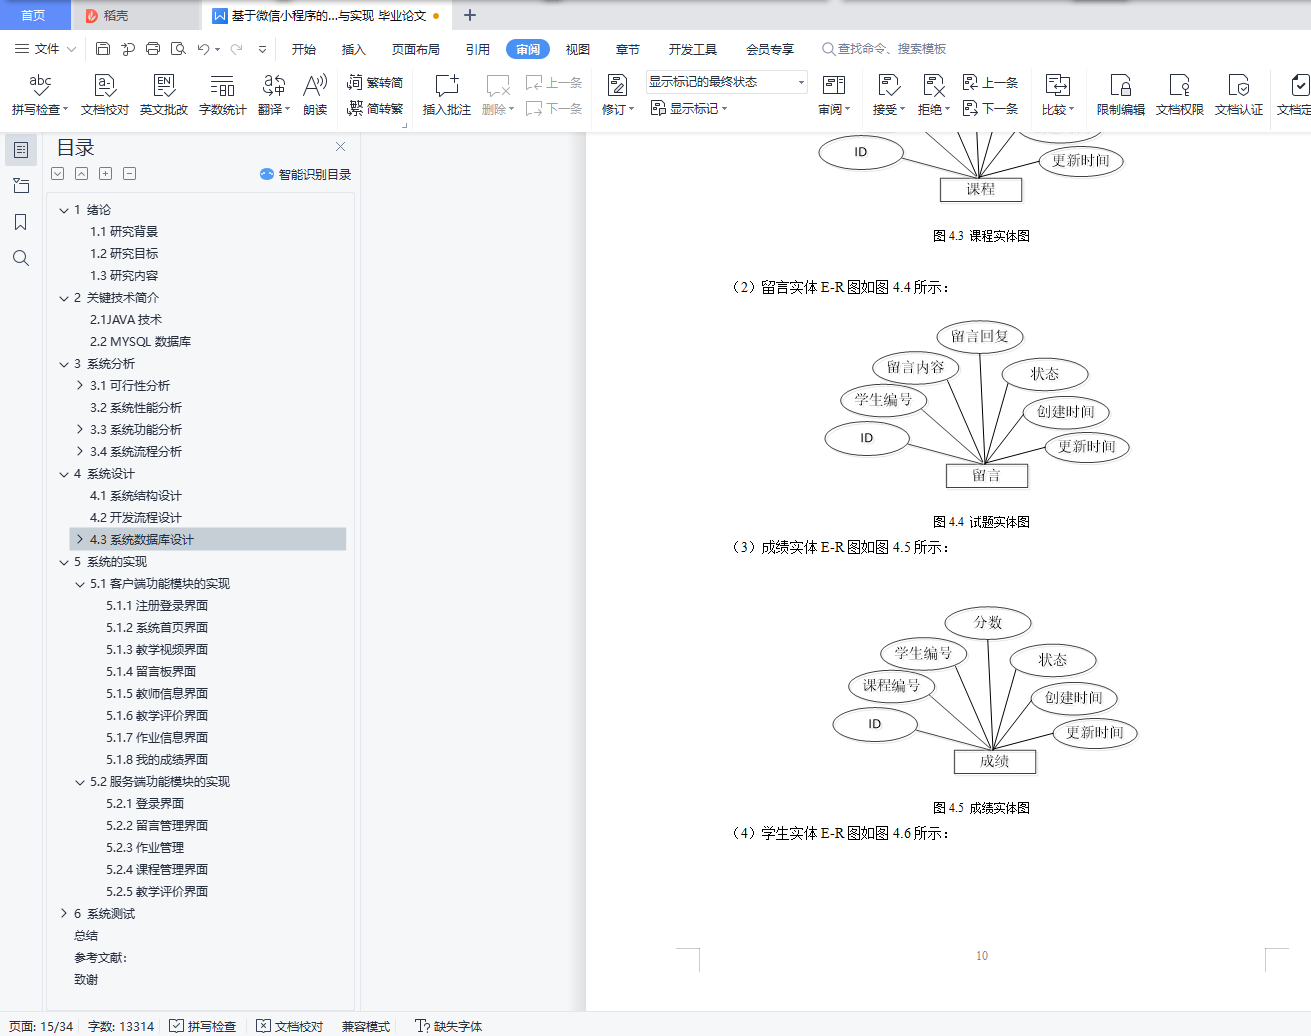
Task: Switch to the 页面布局 ribbon tab
Action: (416, 49)
